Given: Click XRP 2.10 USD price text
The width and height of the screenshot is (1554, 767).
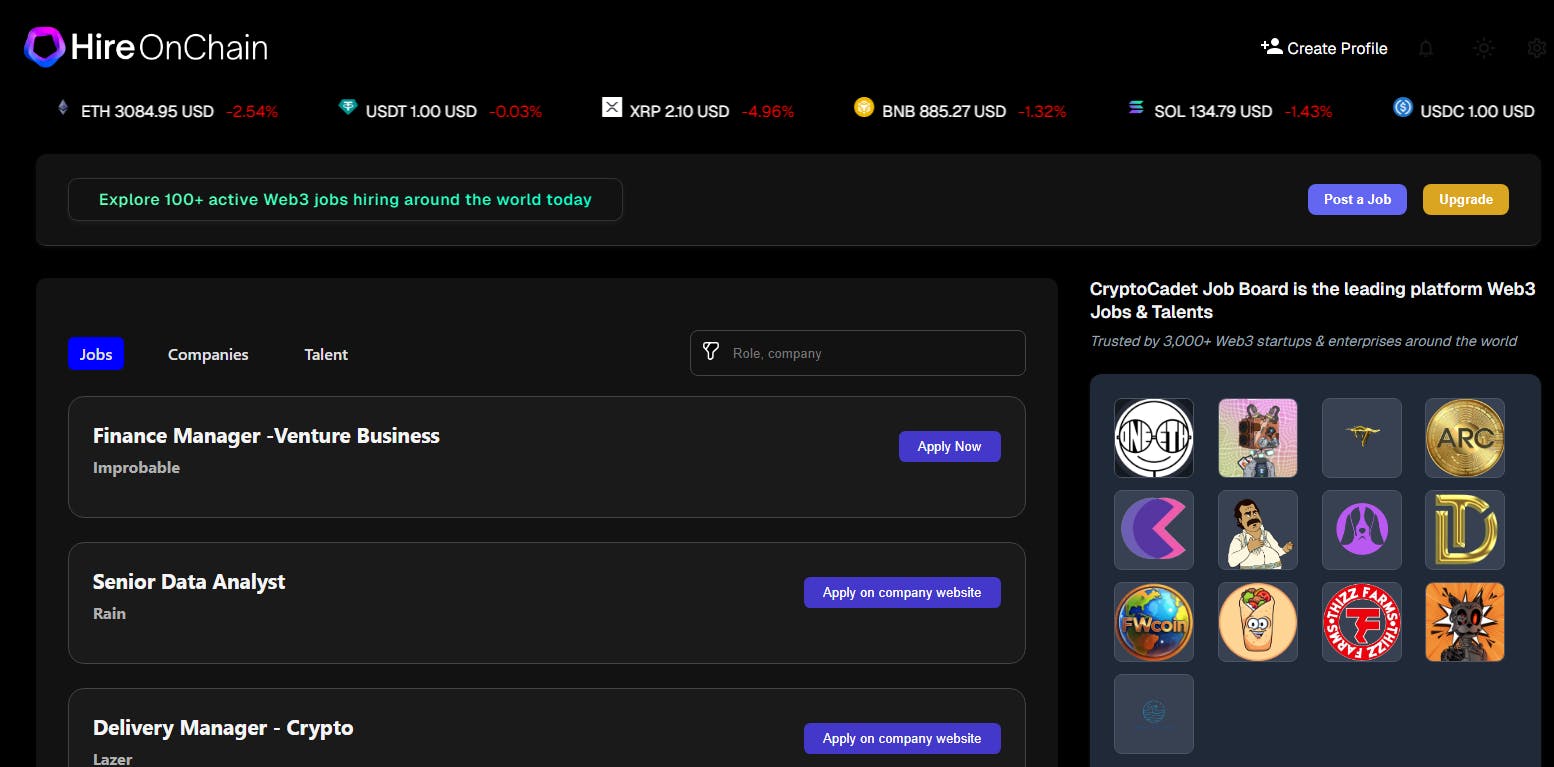Looking at the screenshot, I should point(679,111).
